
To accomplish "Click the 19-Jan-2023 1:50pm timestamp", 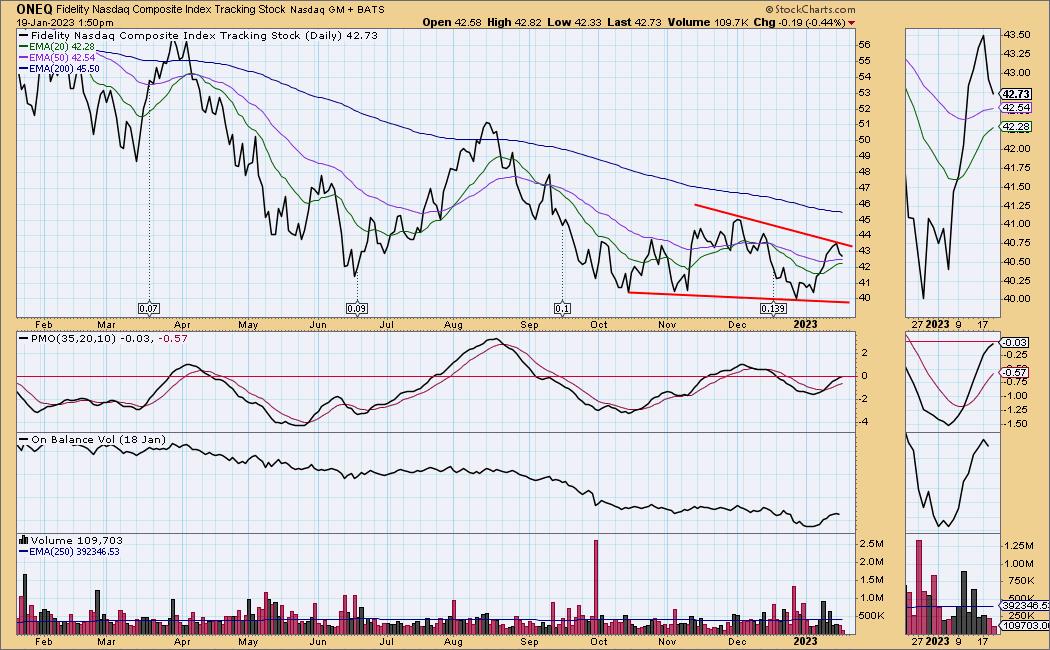I will [x=65, y=23].
